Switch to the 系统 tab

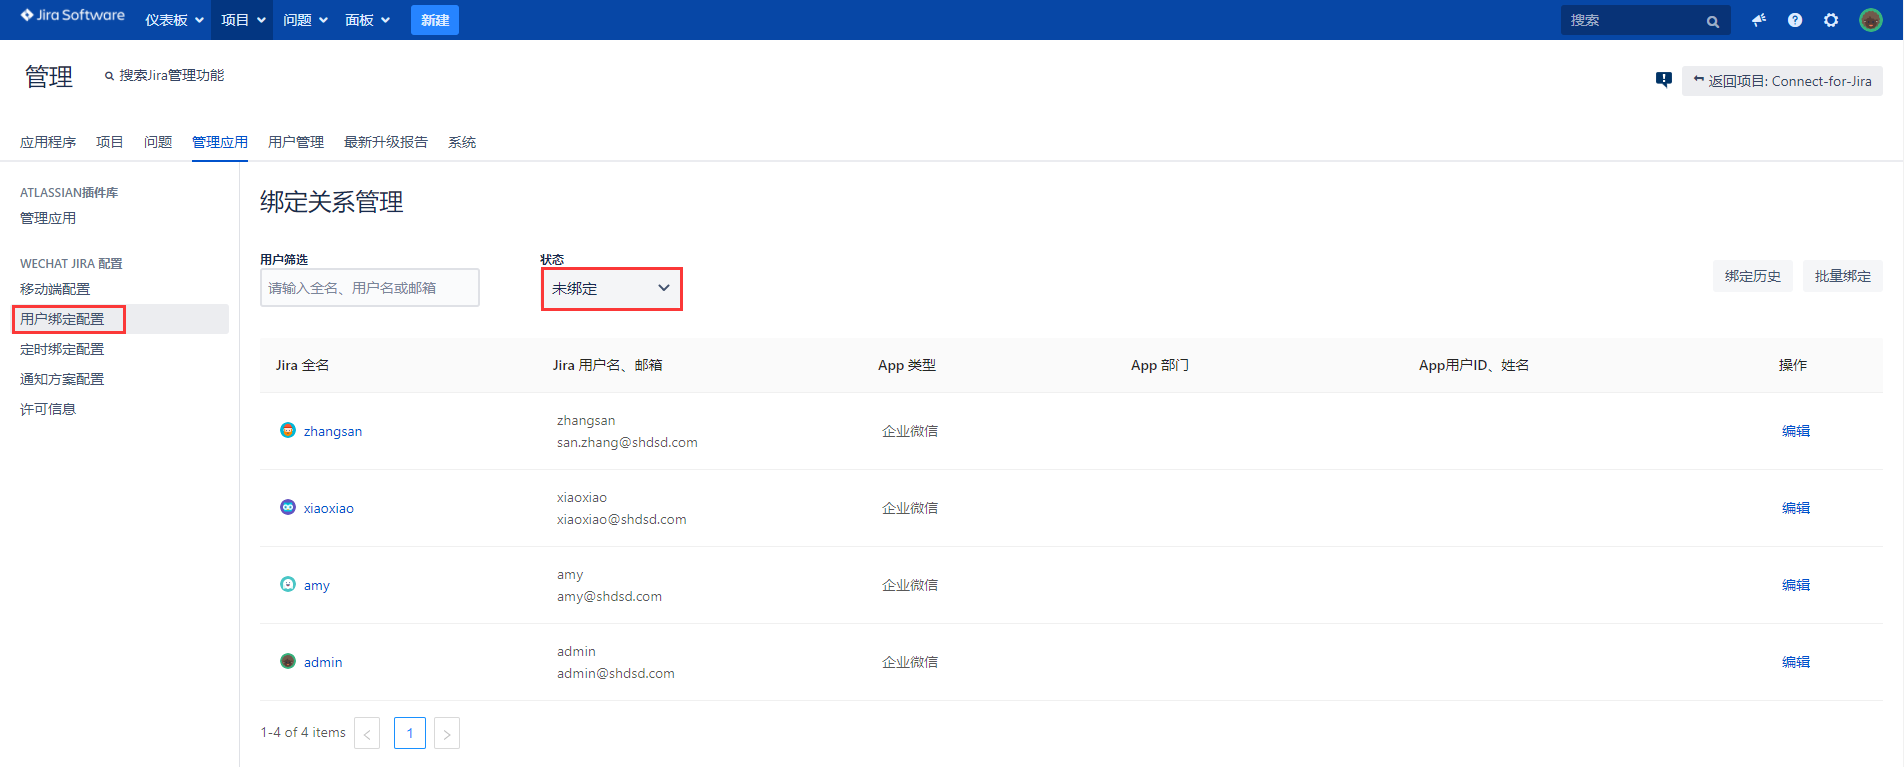coord(462,142)
